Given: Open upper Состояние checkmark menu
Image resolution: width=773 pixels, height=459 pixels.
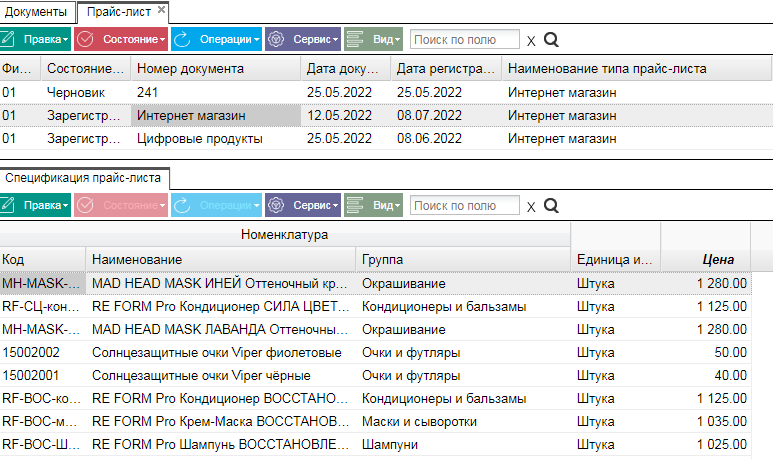Looking at the screenshot, I should coord(121,39).
